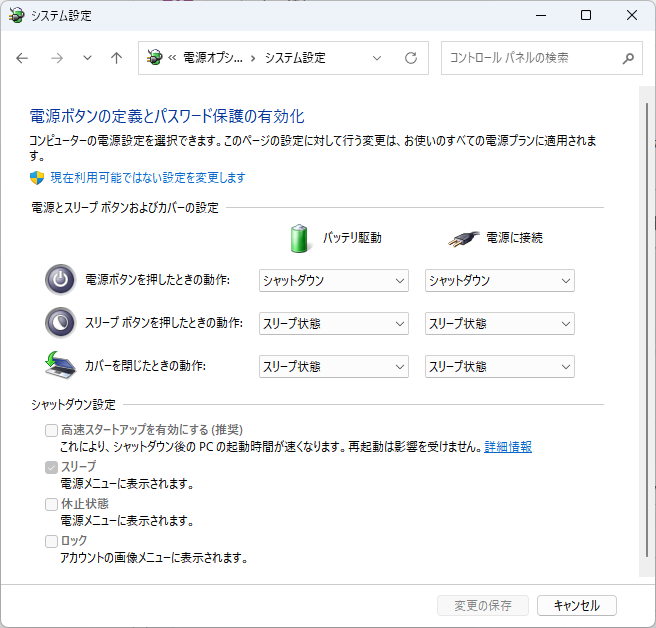Viewport: 656px width, 628px height.
Task: Open the address bar history dropdown
Action: (377, 58)
